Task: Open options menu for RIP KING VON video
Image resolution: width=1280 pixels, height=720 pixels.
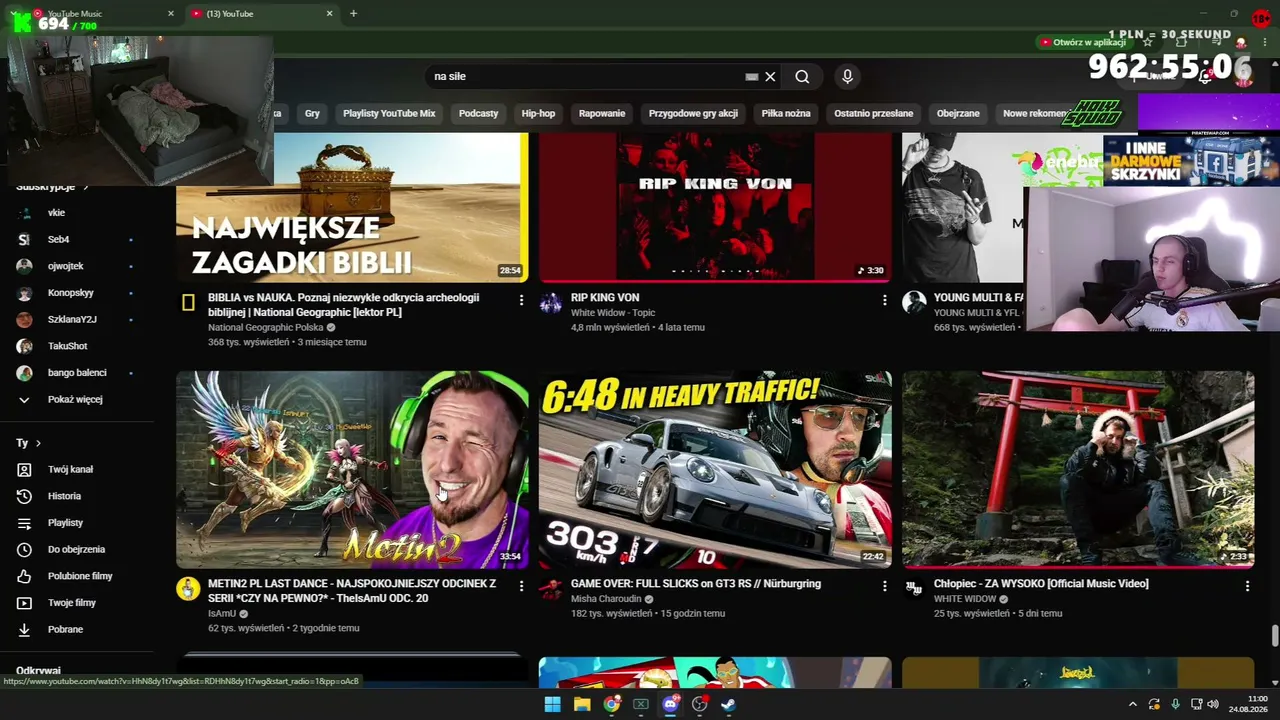Action: pyautogui.click(x=884, y=299)
